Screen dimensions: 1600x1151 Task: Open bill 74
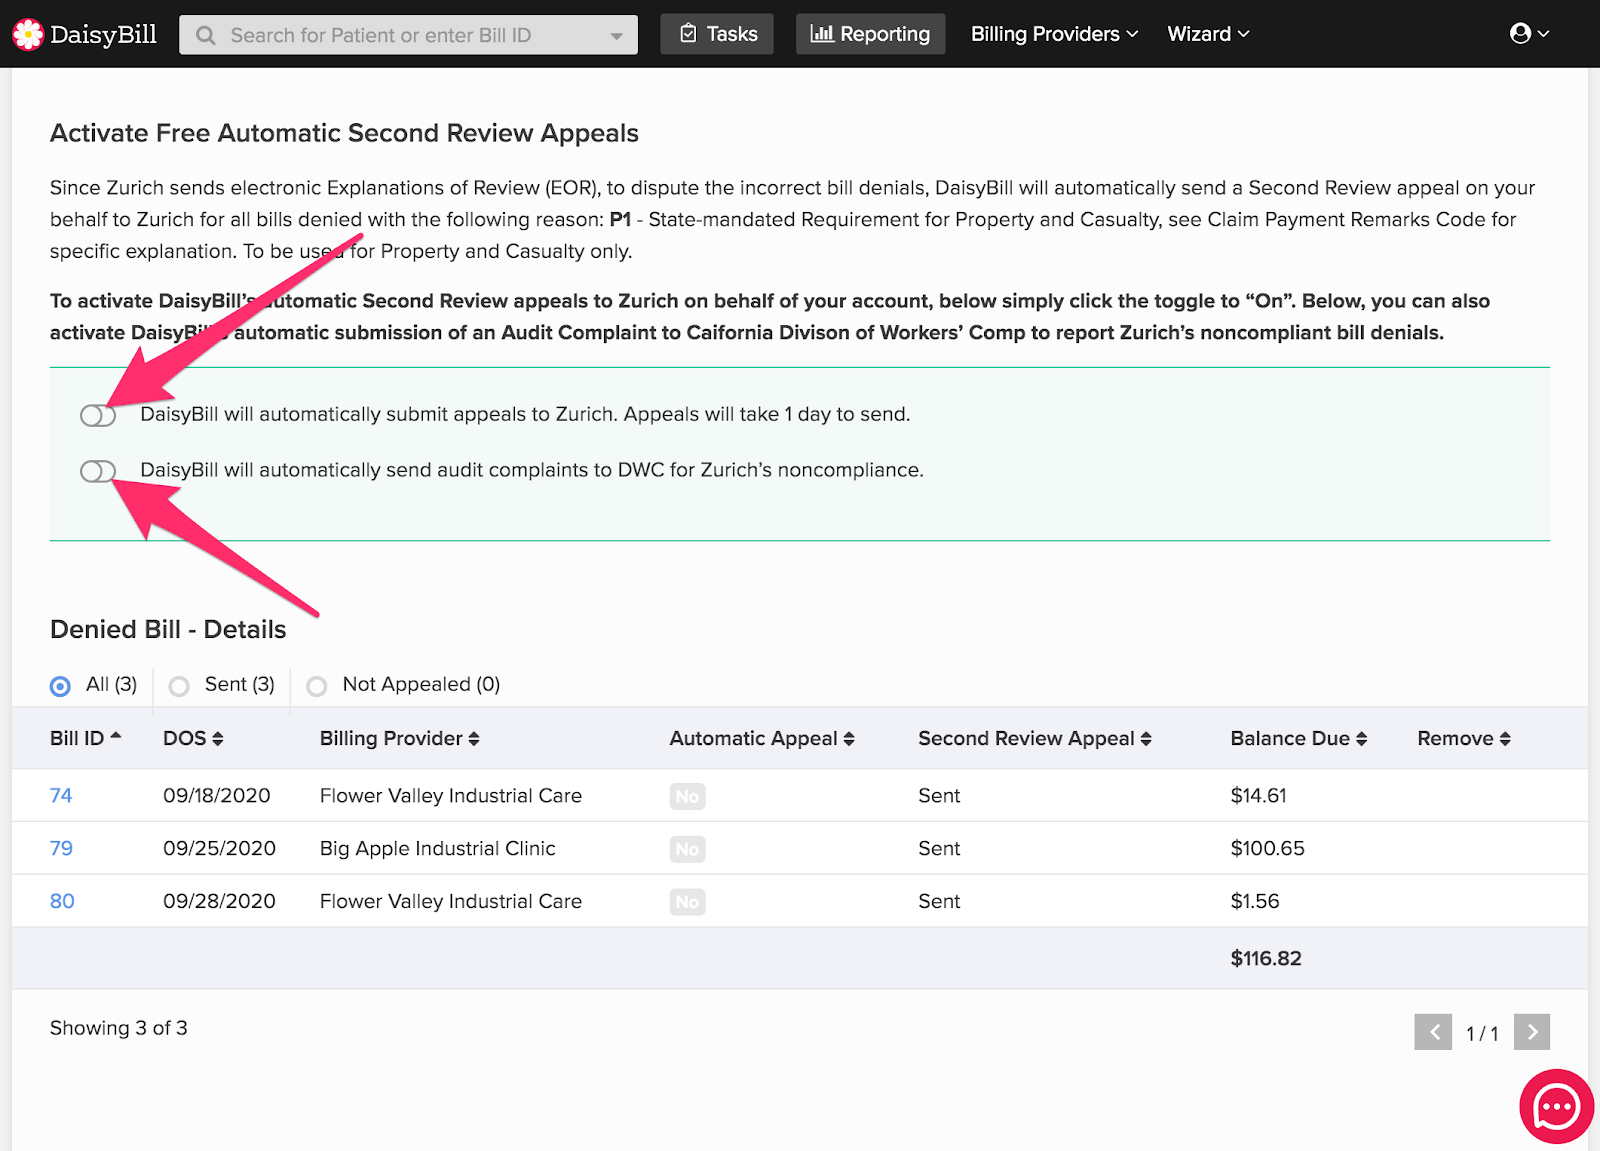click(x=61, y=796)
